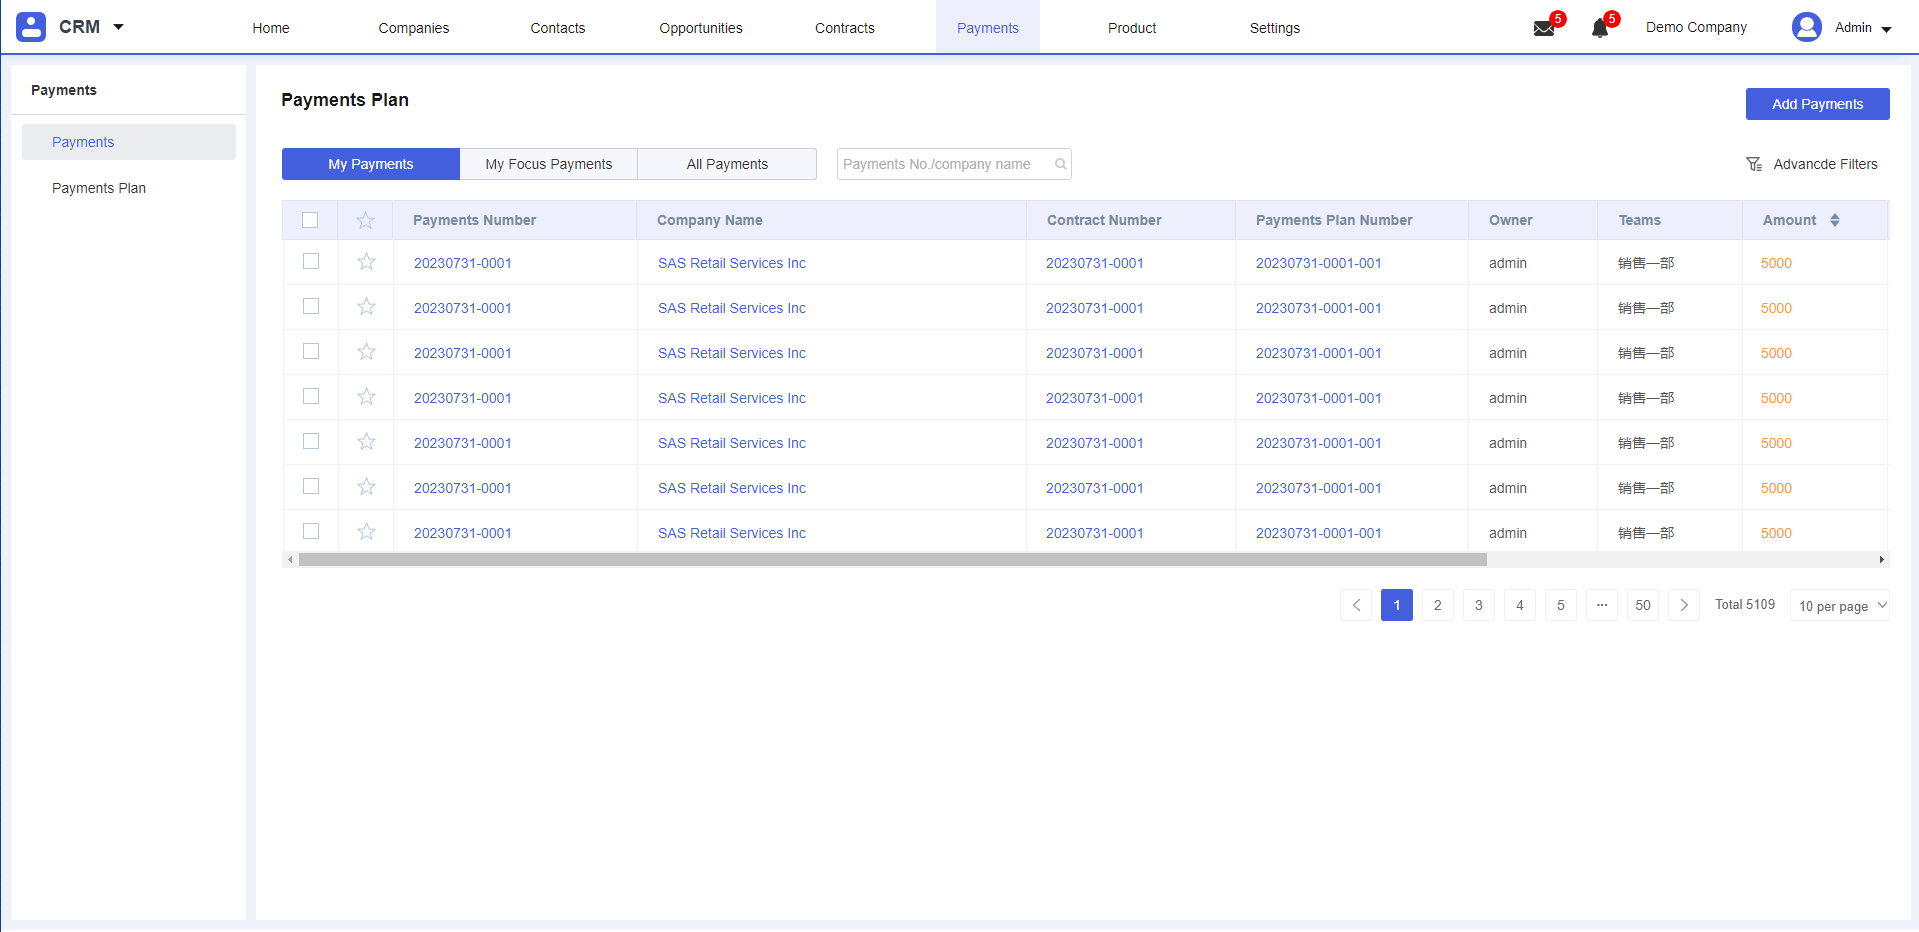Focus the Payments No./company name search field
This screenshot has width=1919, height=932.
pos(954,164)
